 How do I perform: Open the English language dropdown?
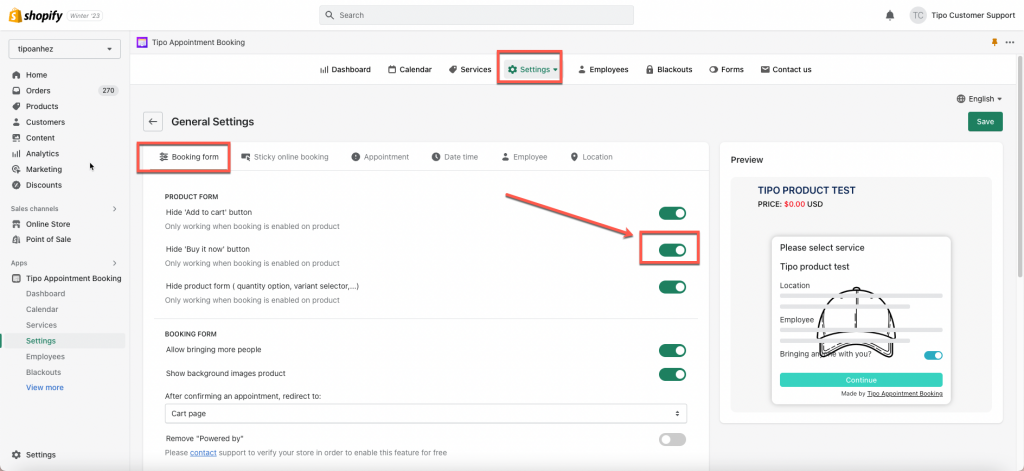tap(979, 99)
